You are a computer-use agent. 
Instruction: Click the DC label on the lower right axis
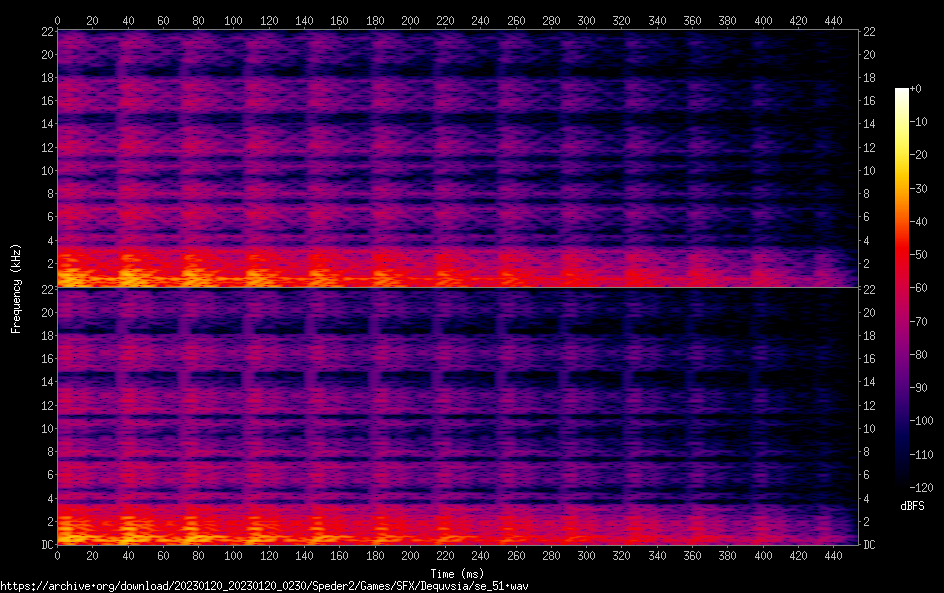pyautogui.click(x=870, y=545)
